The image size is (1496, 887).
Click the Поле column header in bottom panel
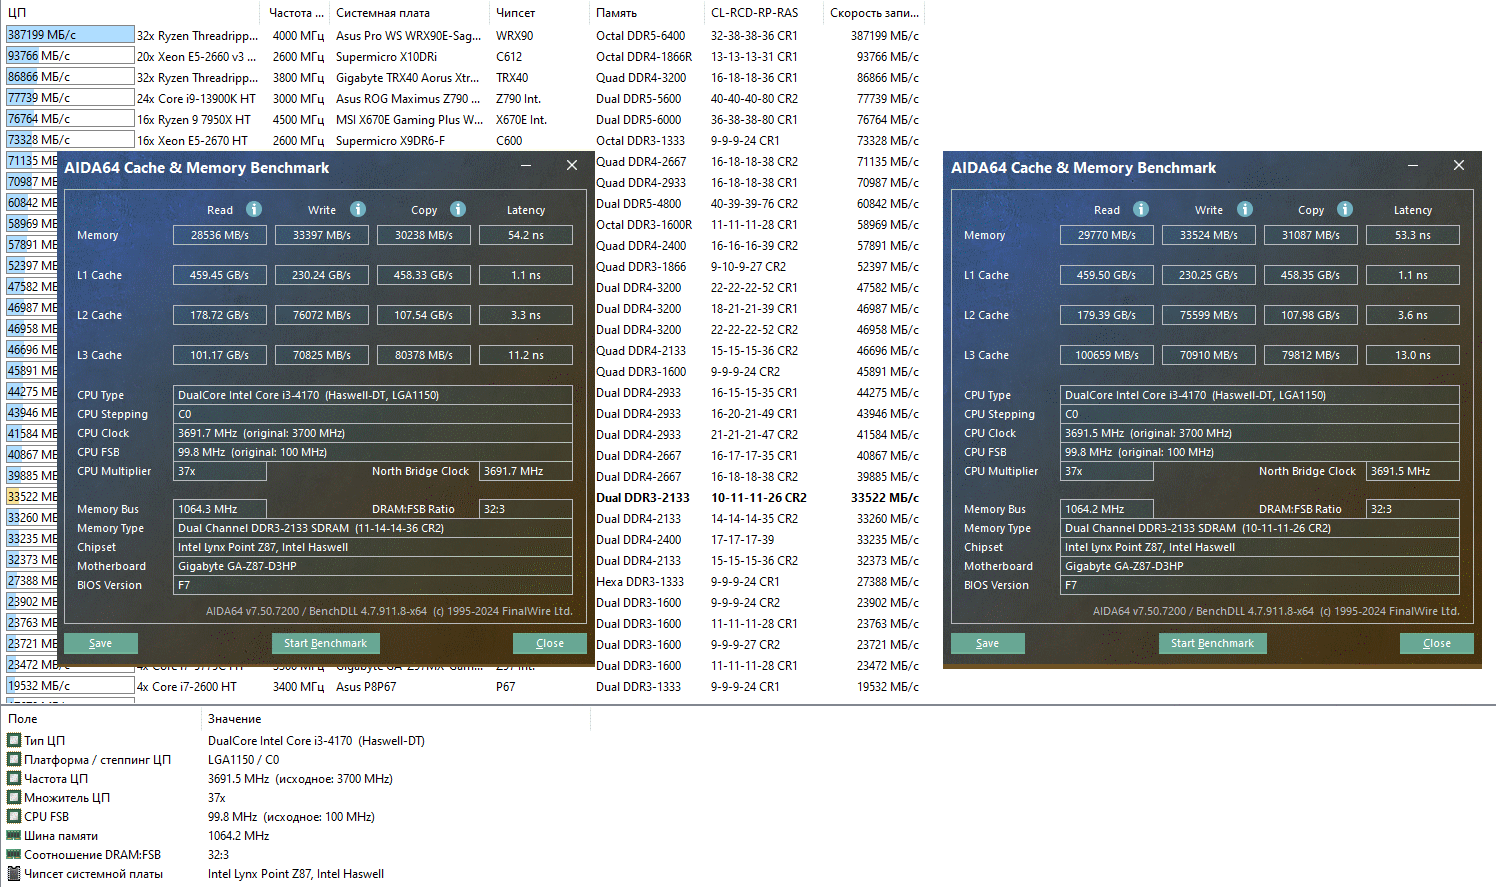100,719
